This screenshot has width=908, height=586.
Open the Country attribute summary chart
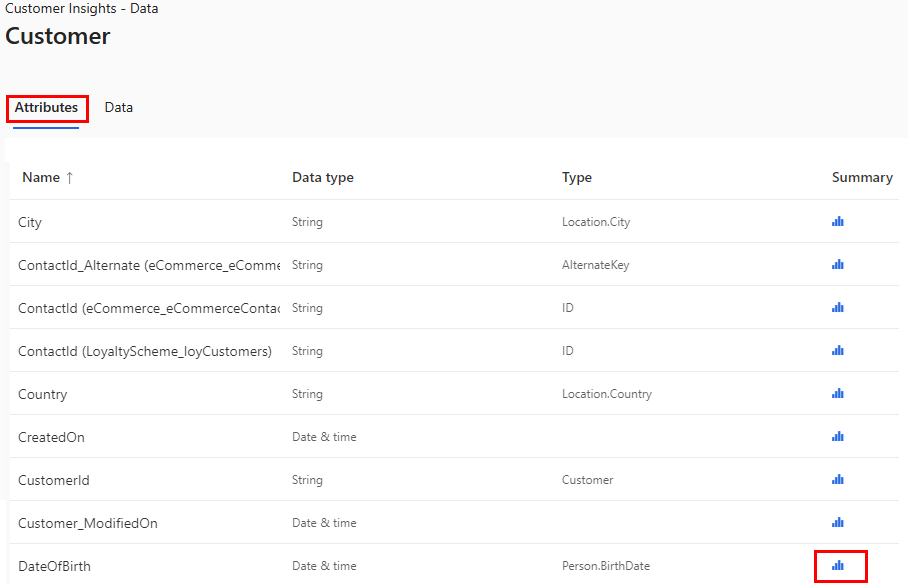click(837, 393)
